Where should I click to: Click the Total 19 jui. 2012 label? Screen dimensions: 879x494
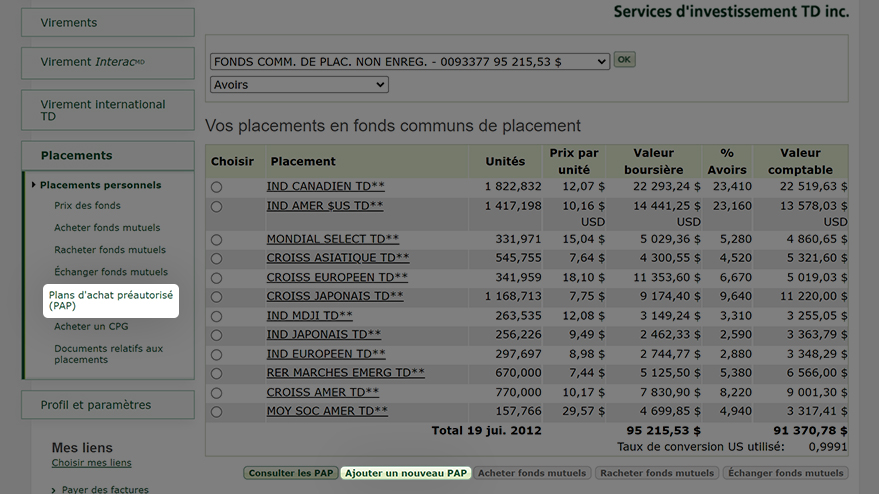(x=486, y=431)
